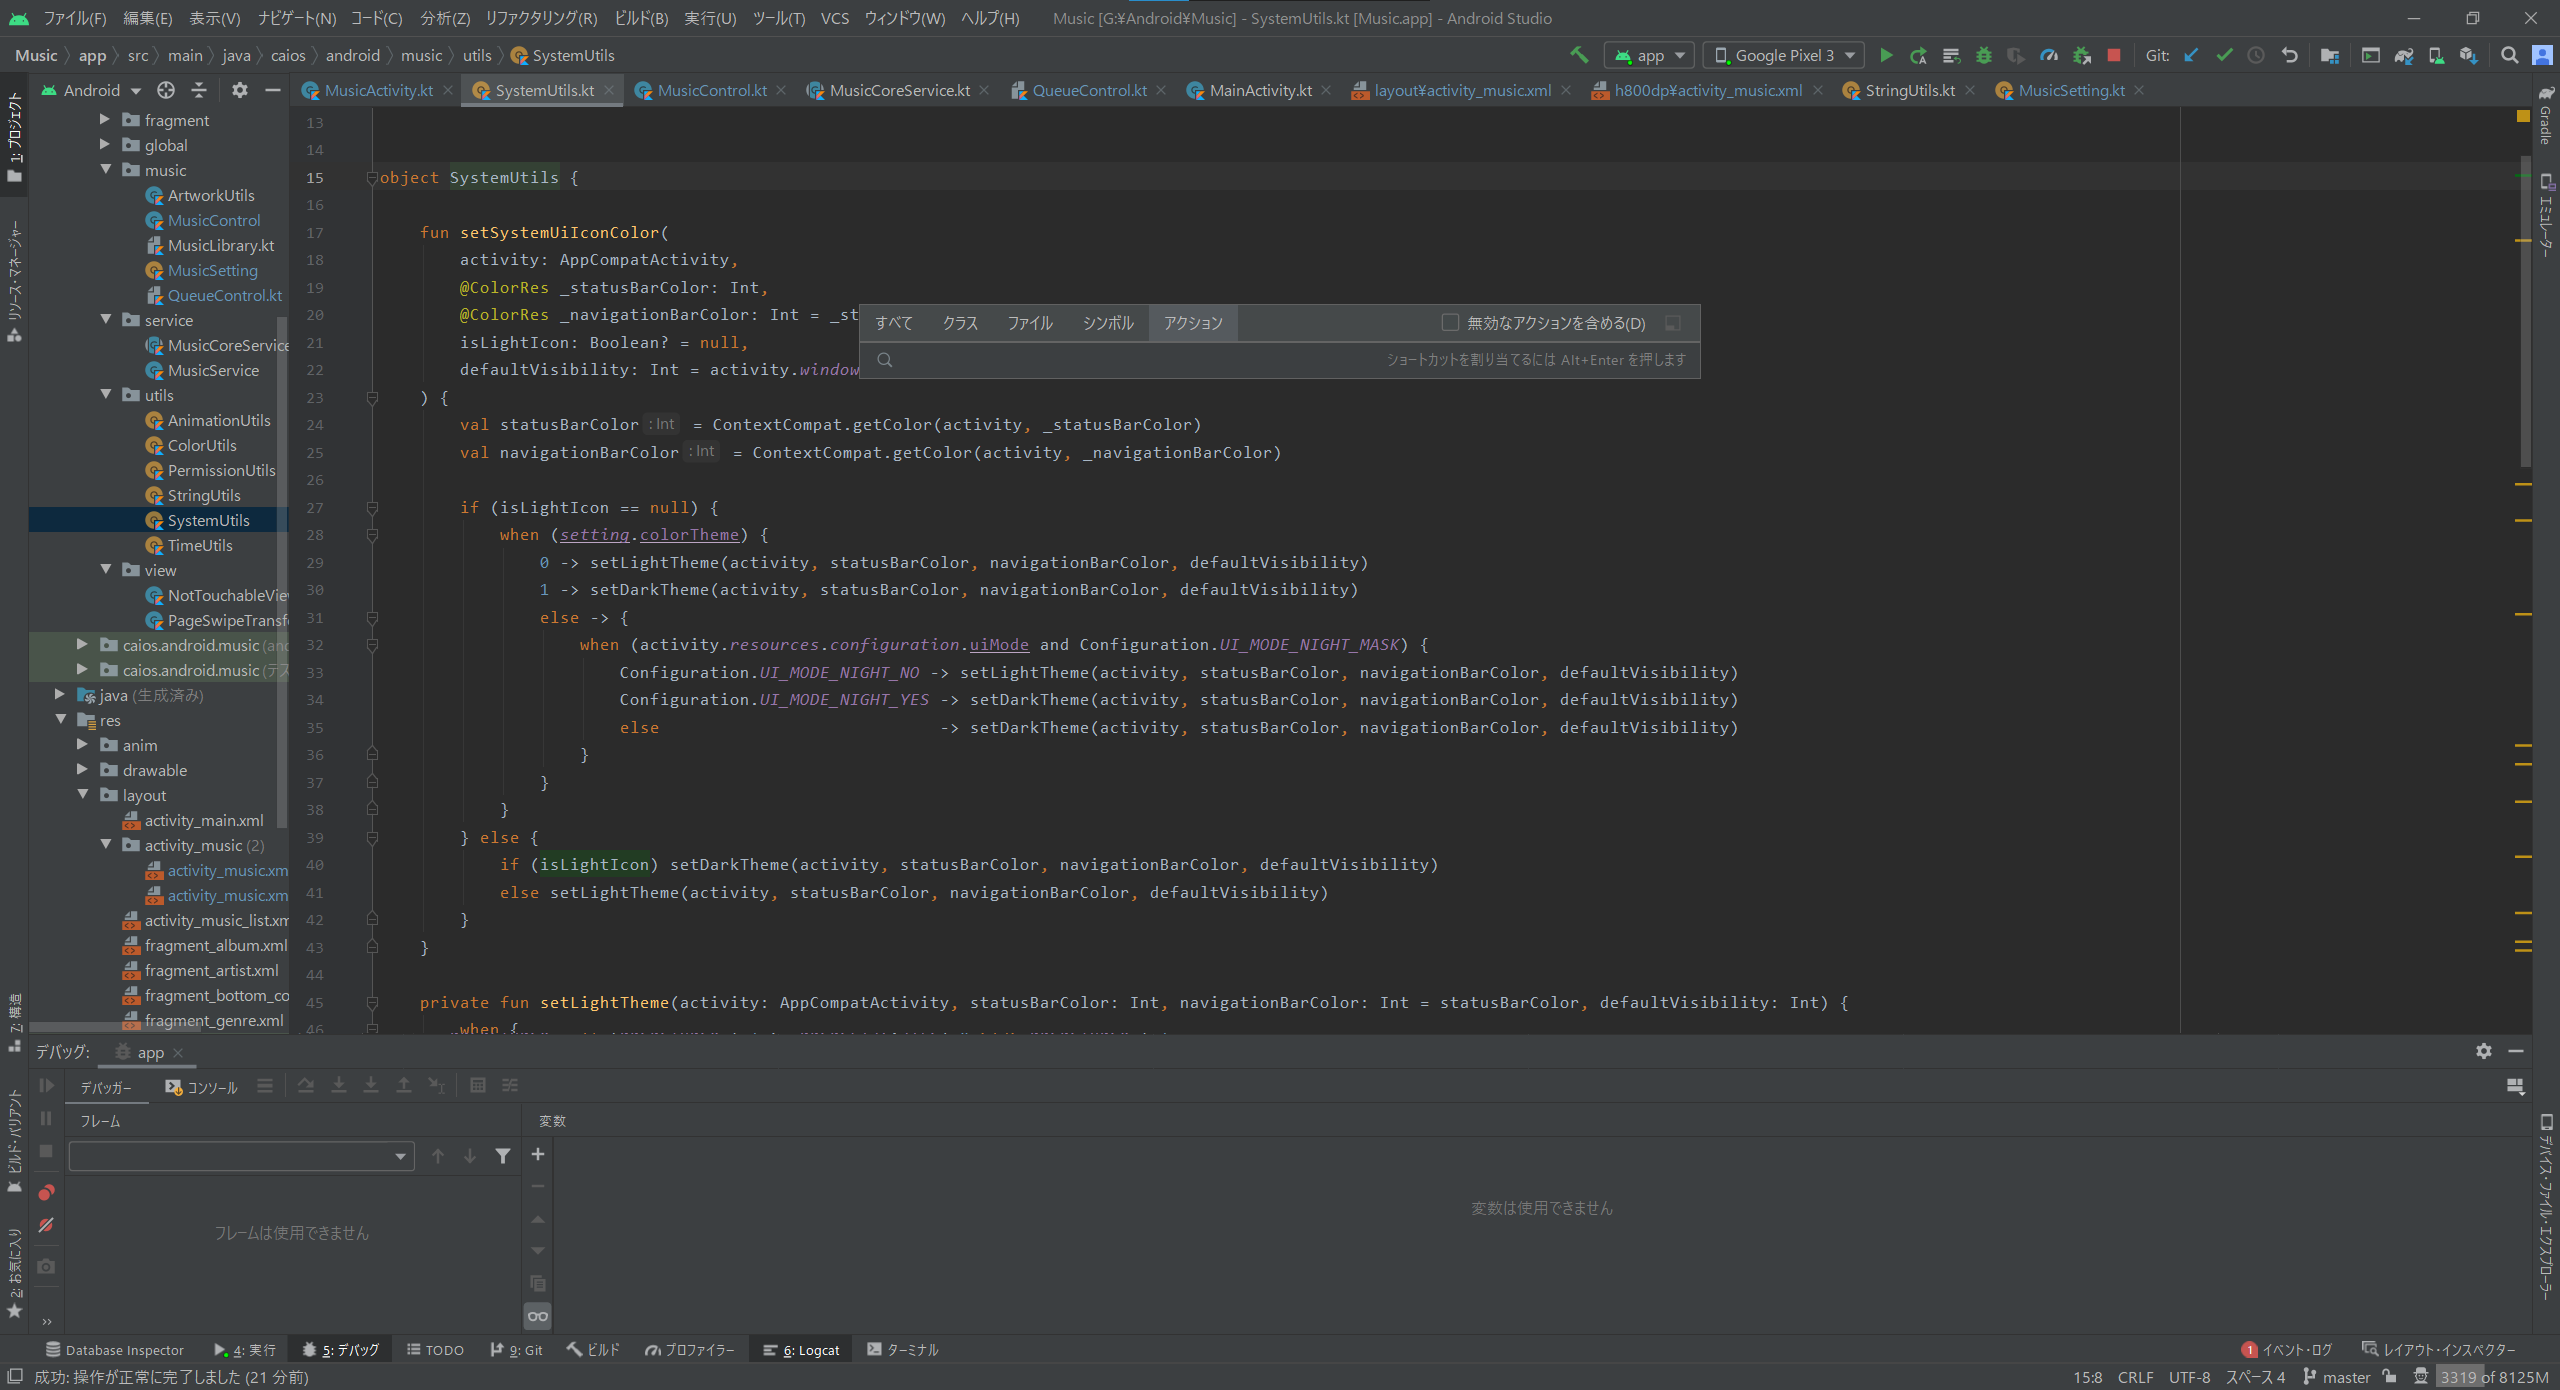Open the Google Pixel 3 device dropdown
This screenshot has height=1390, width=2560.
1785,56
